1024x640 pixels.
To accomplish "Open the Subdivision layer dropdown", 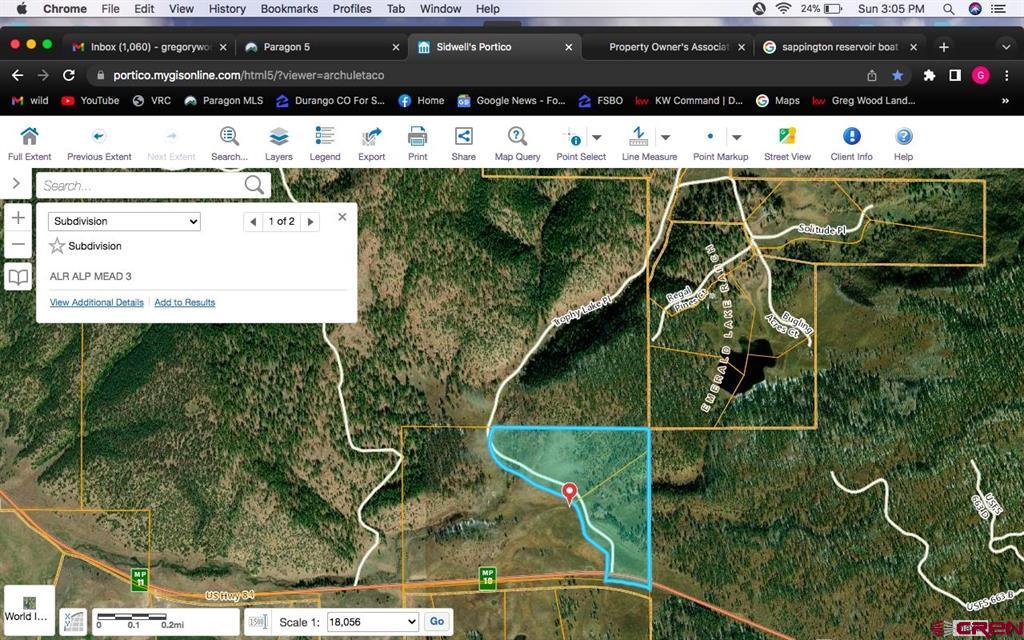I will point(124,221).
